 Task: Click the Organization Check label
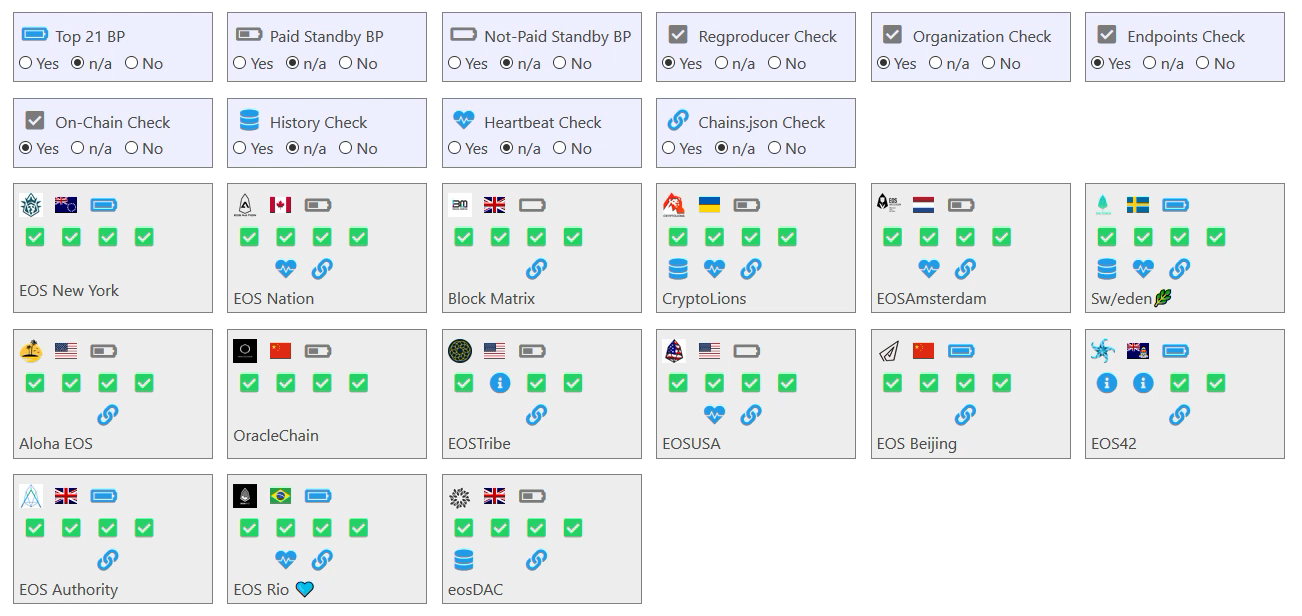pos(982,36)
